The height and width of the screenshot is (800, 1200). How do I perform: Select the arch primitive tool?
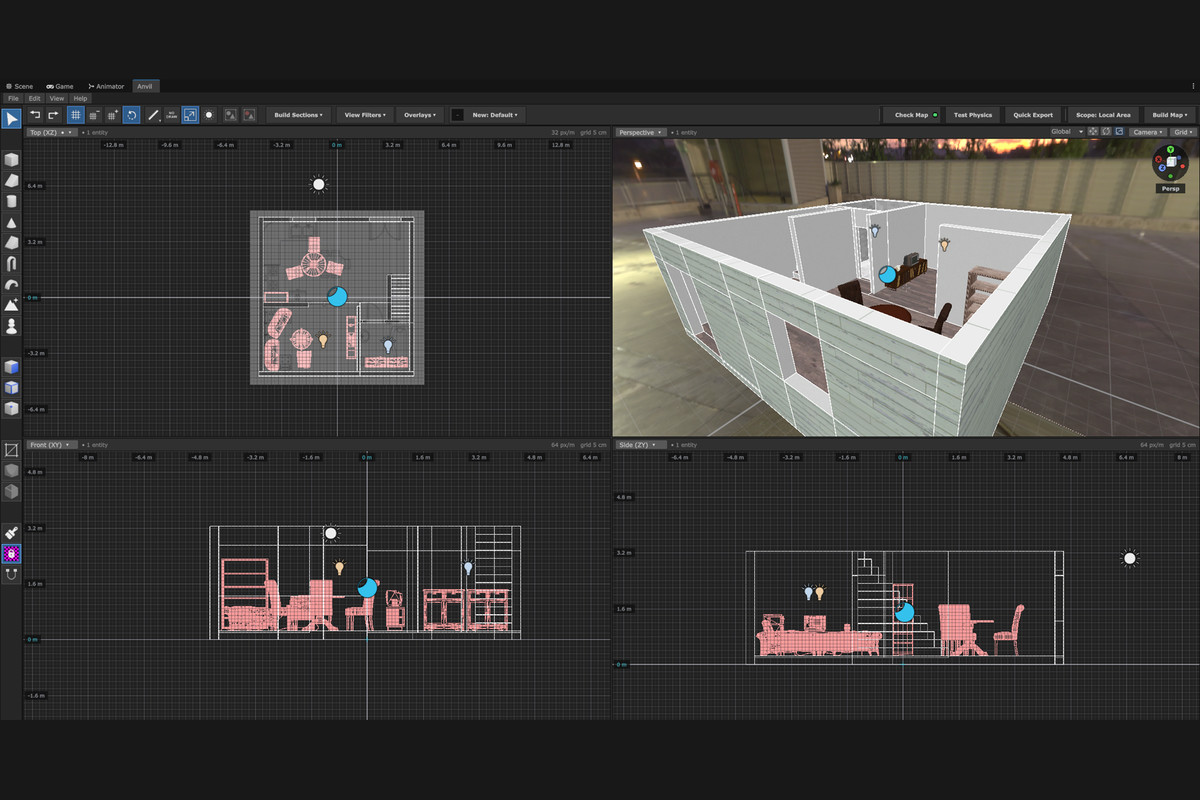[11, 264]
